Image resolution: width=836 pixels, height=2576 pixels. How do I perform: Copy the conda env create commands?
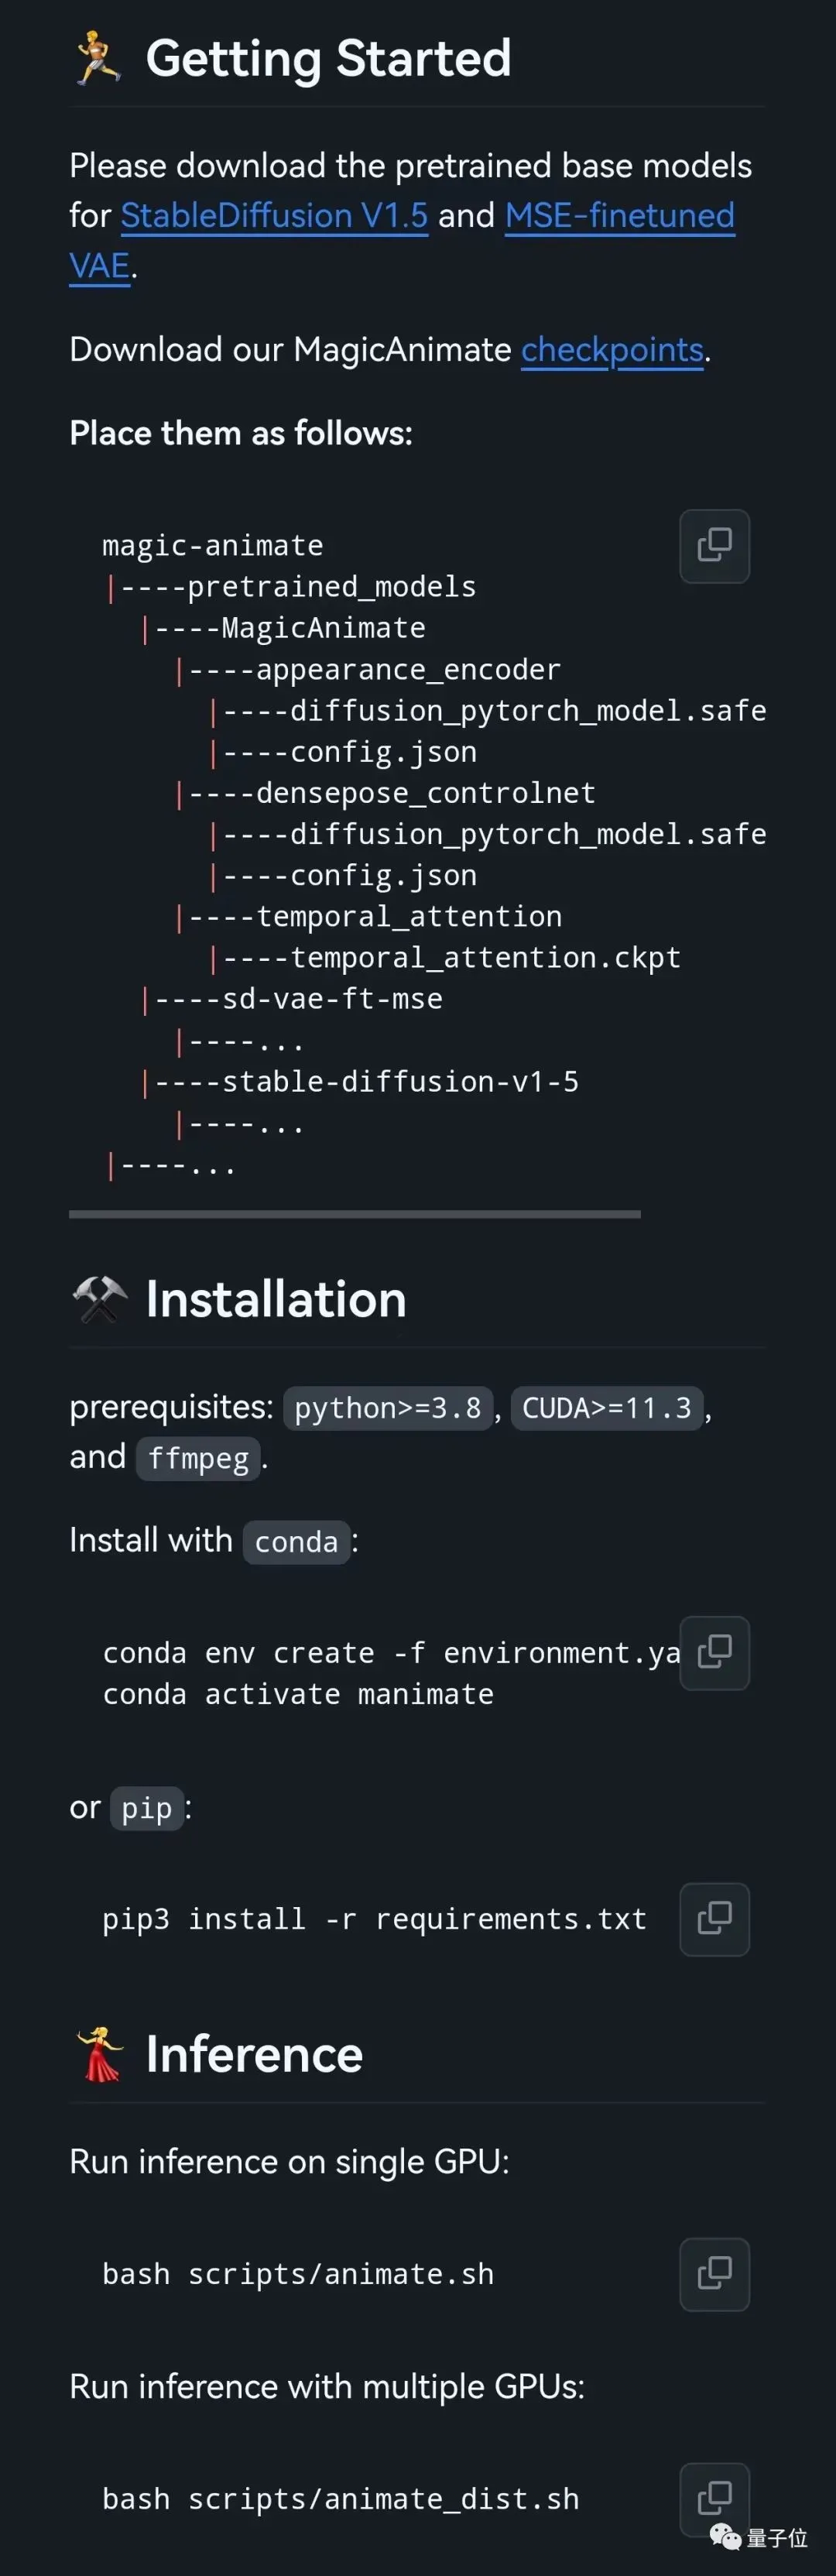714,1653
